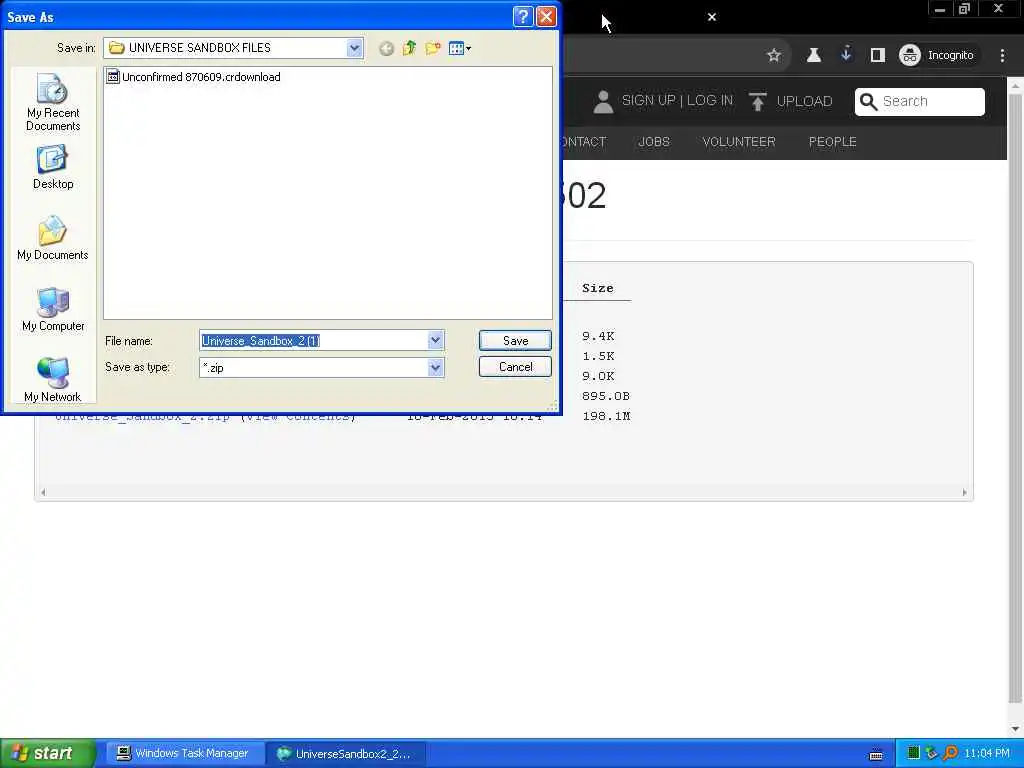The height and width of the screenshot is (768, 1024).
Task: Switch to Windows Task Manager in taskbar
Action: click(x=184, y=754)
